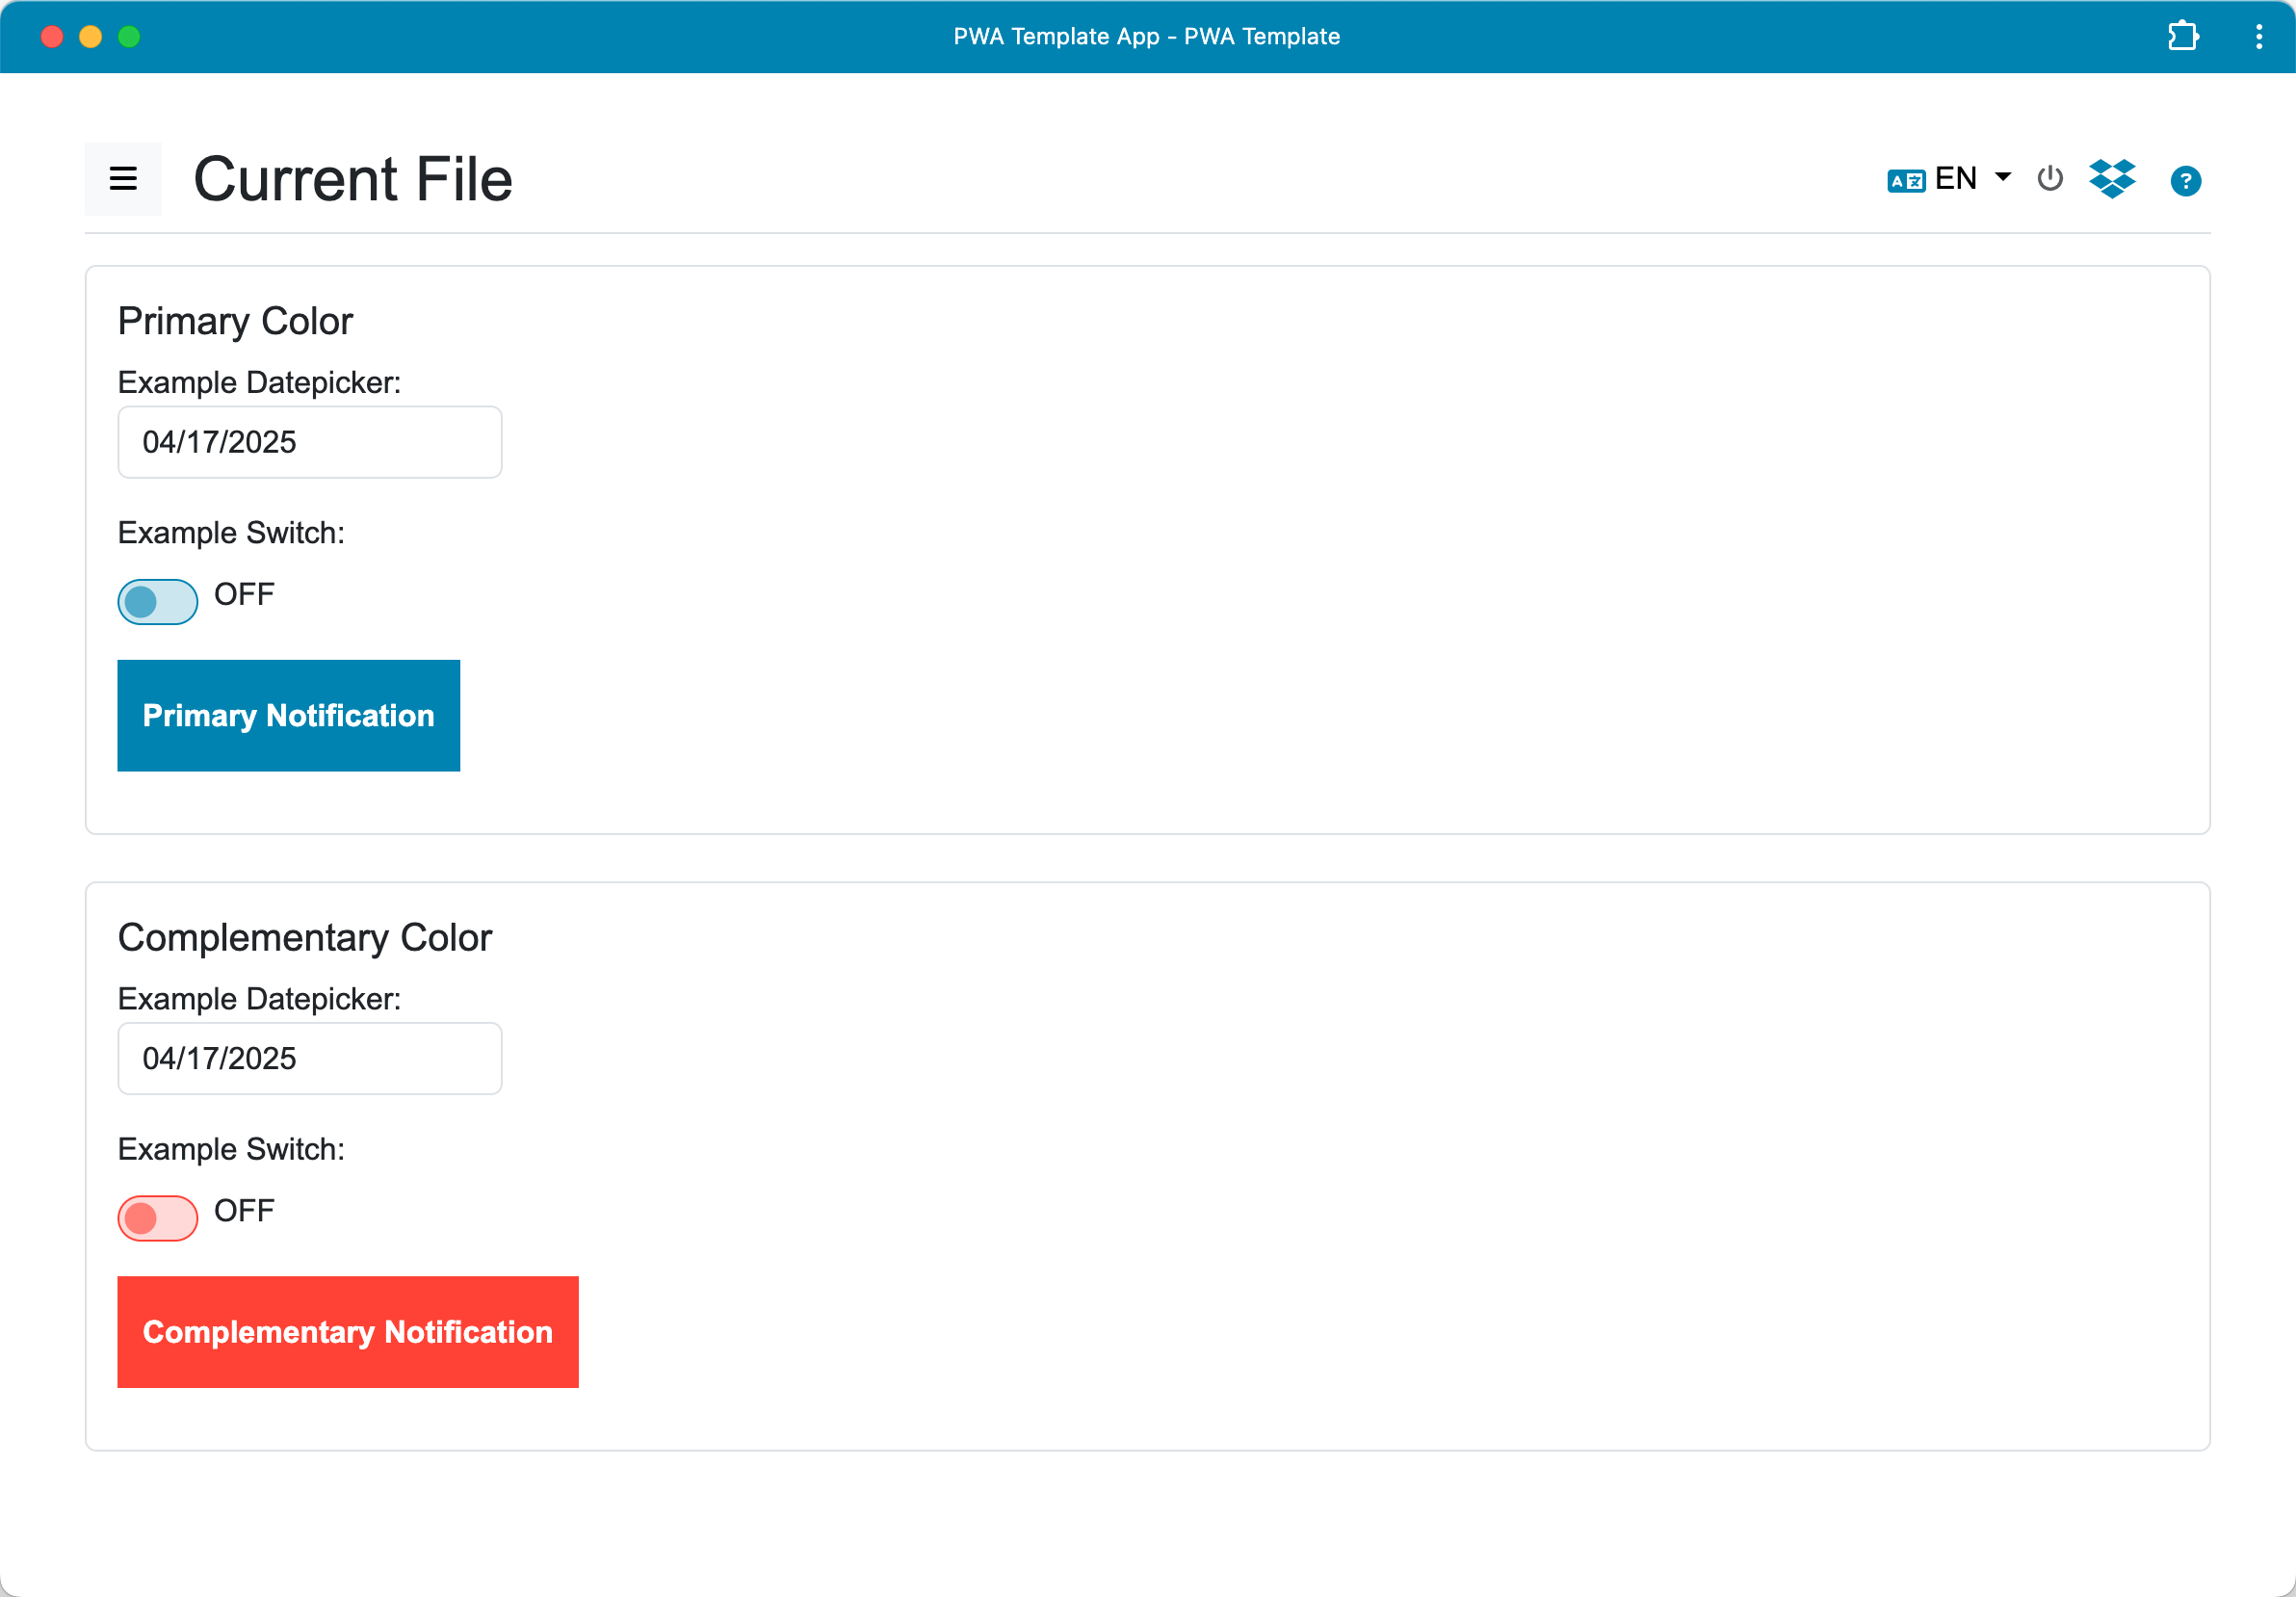Maximize the window with green button

pos(129,37)
